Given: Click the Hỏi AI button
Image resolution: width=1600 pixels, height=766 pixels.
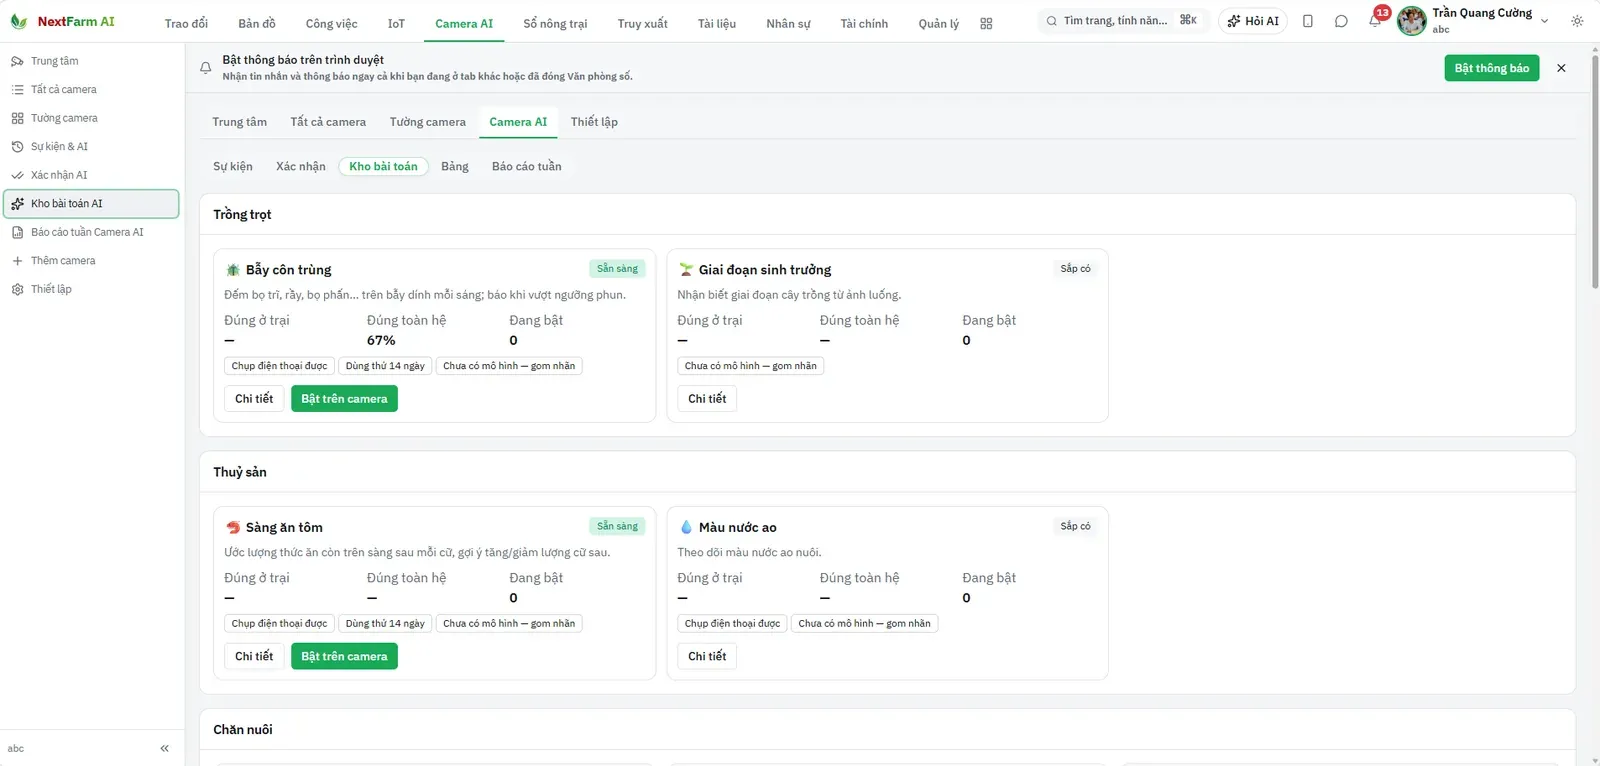Looking at the screenshot, I should pos(1253,21).
